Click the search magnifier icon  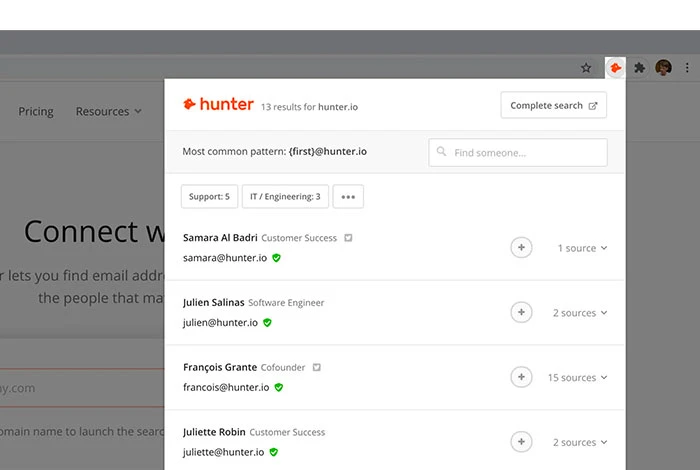coord(441,152)
